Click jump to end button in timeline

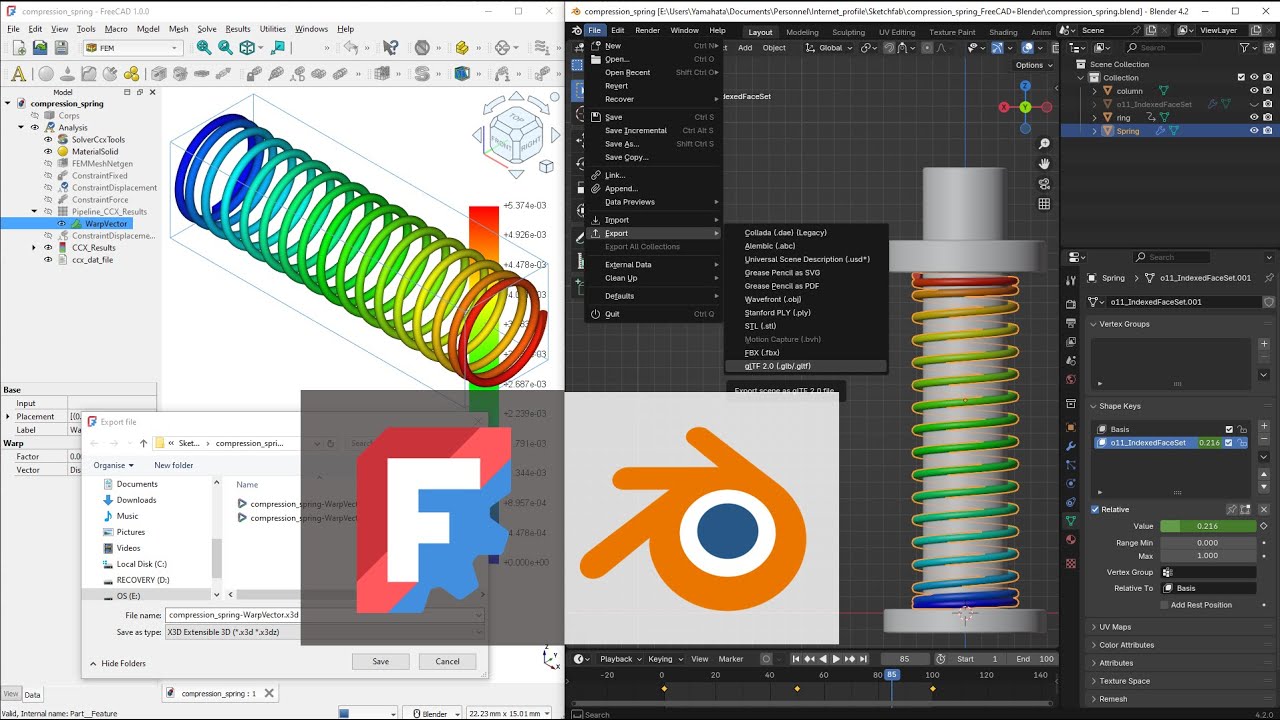pos(864,659)
